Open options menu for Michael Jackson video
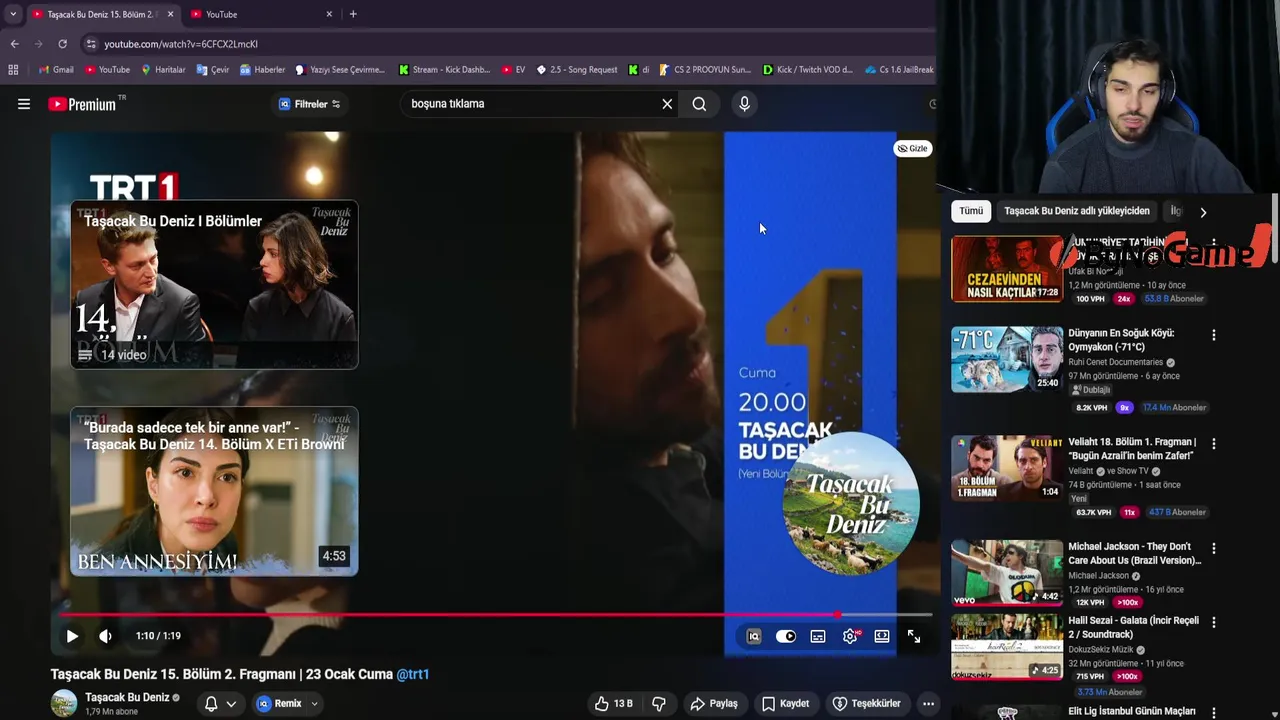The width and height of the screenshot is (1280, 720). [x=1214, y=548]
